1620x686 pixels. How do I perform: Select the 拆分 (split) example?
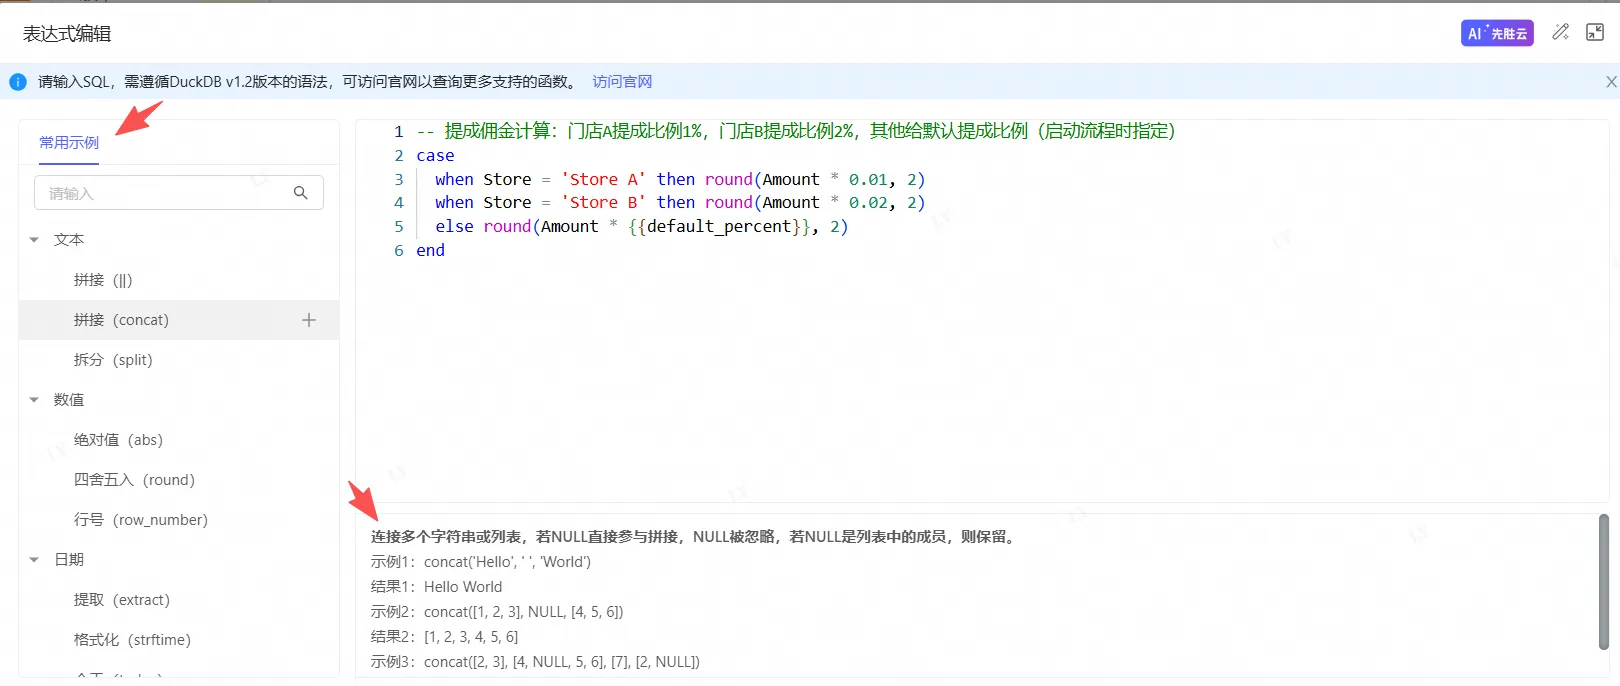[x=113, y=360]
